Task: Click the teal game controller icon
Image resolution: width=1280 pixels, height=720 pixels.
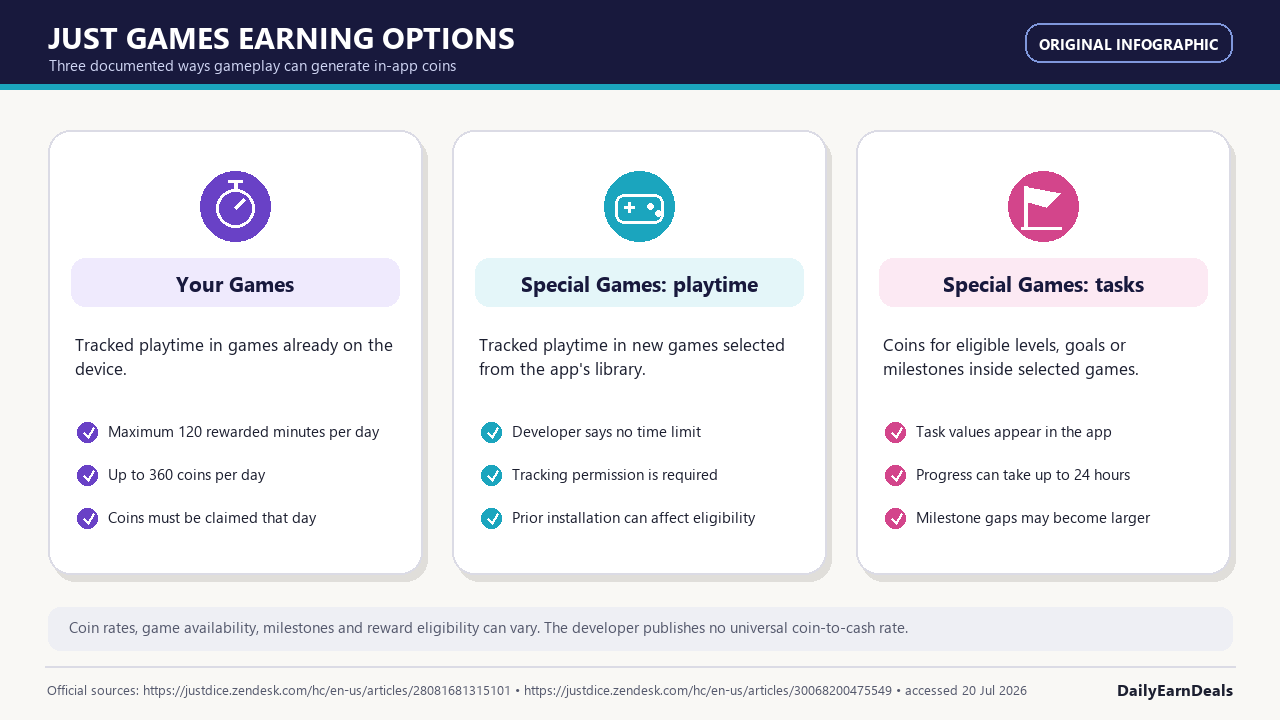Action: 639,206
